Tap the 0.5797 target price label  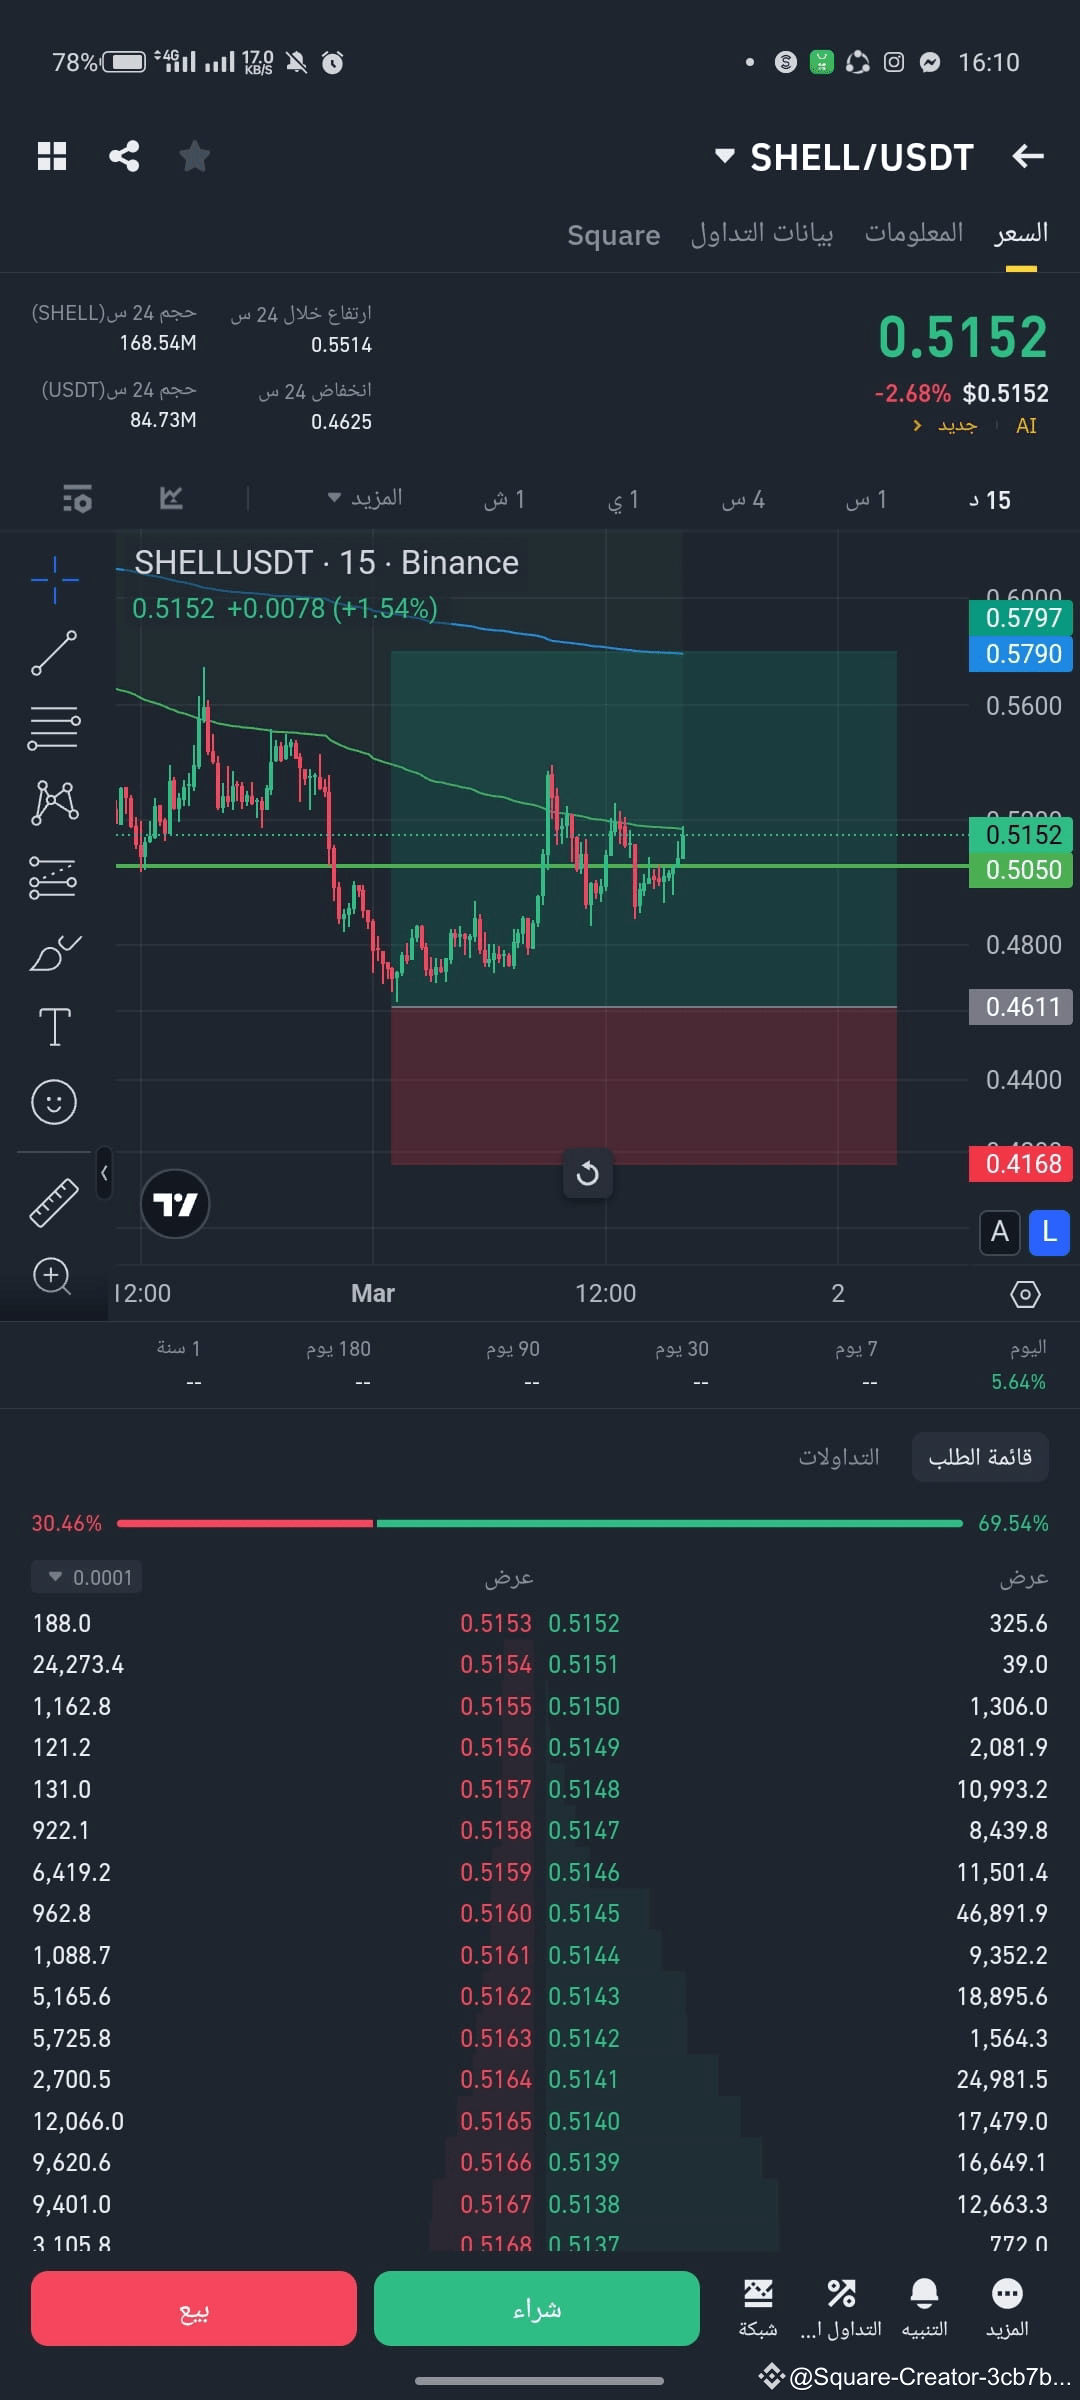tap(1021, 617)
